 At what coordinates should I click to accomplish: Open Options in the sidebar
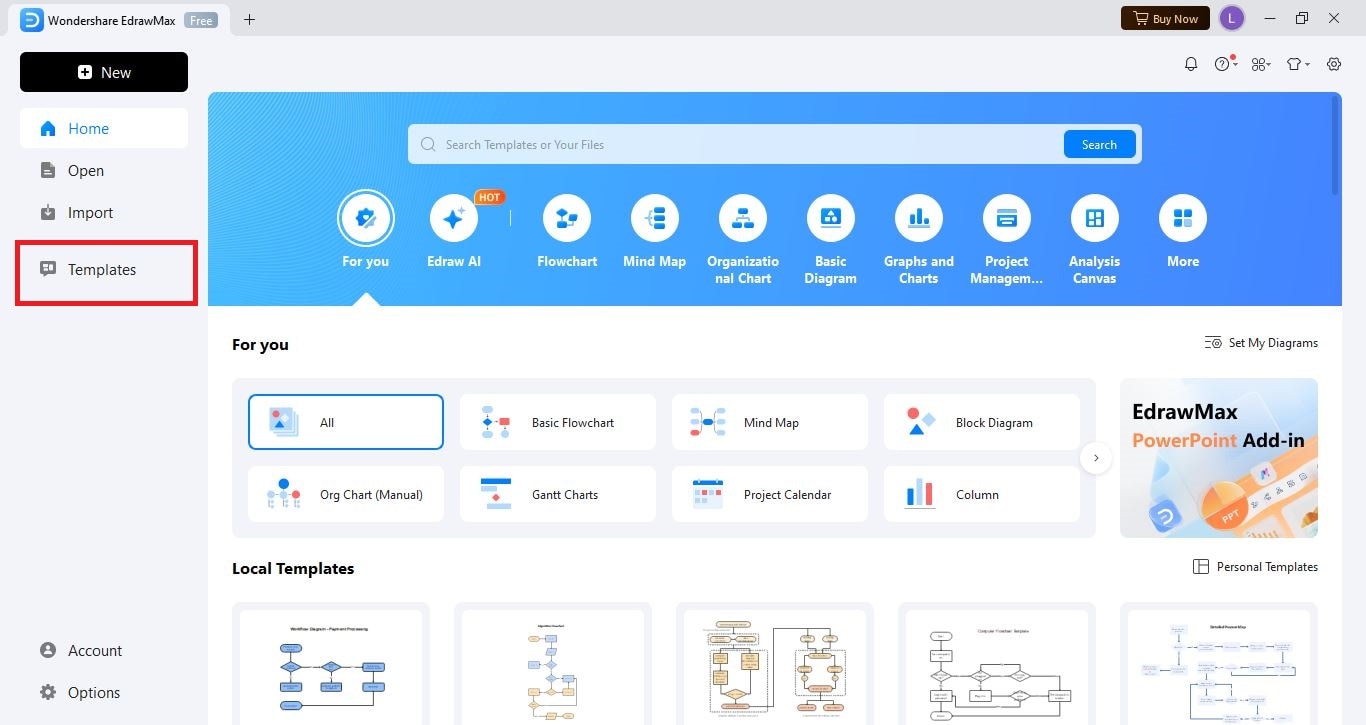pos(104,692)
